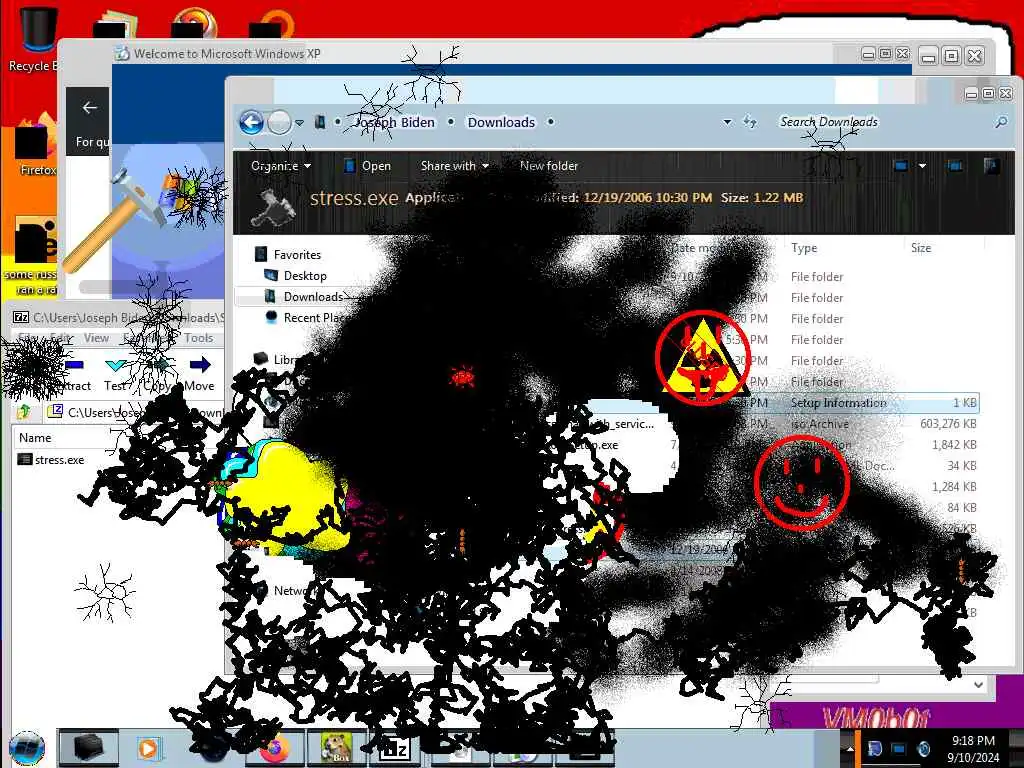The width and height of the screenshot is (1024, 768).
Task: Expand the view options arrow
Action: point(922,166)
